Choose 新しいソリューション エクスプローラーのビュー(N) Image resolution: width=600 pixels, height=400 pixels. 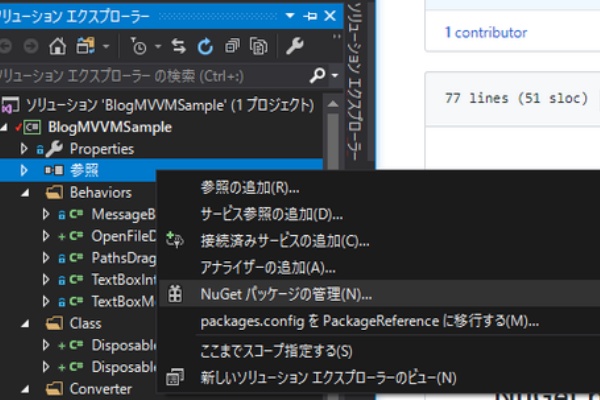point(329,378)
